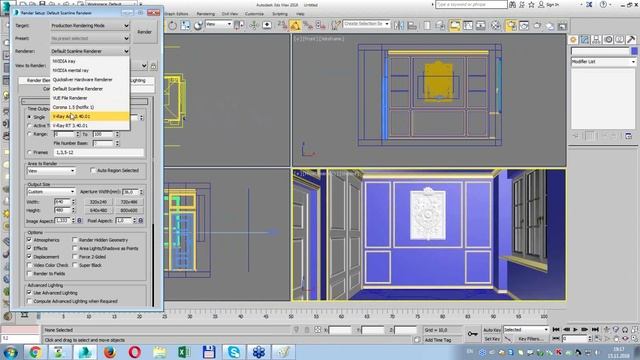Enable Render Hidden Geometry checkbox
The width and height of the screenshot is (640, 360).
75,240
